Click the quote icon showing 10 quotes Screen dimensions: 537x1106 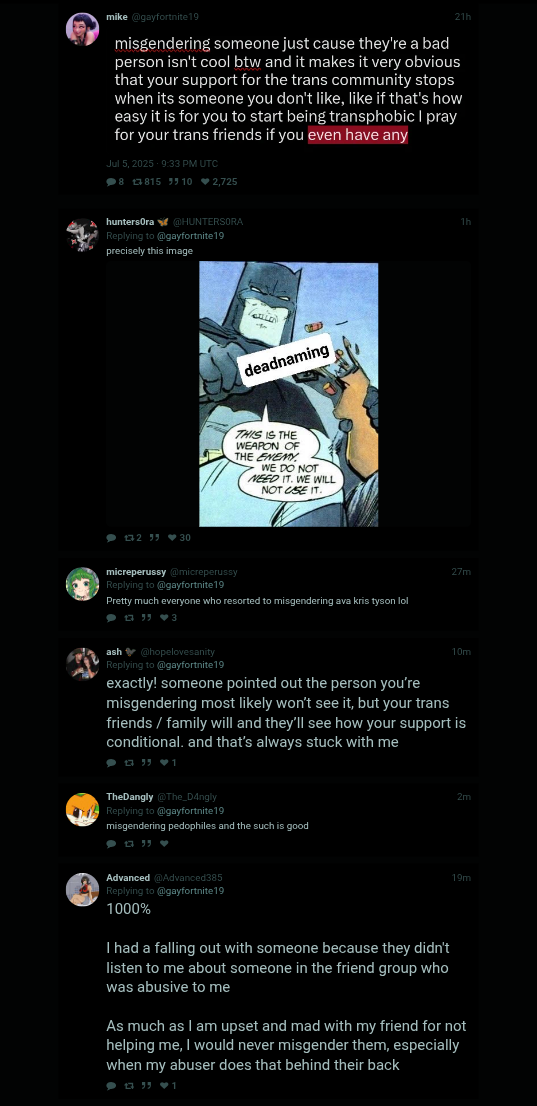[174, 181]
